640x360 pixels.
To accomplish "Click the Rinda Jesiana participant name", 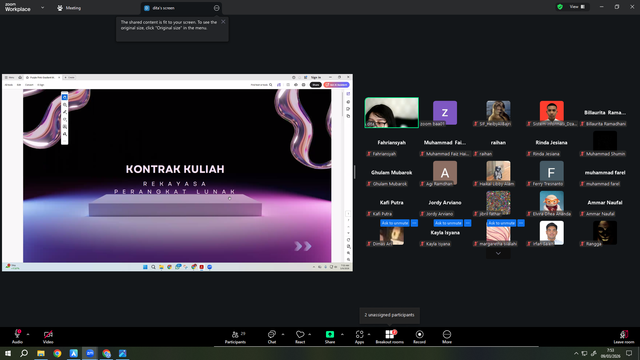I will pyautogui.click(x=551, y=142).
